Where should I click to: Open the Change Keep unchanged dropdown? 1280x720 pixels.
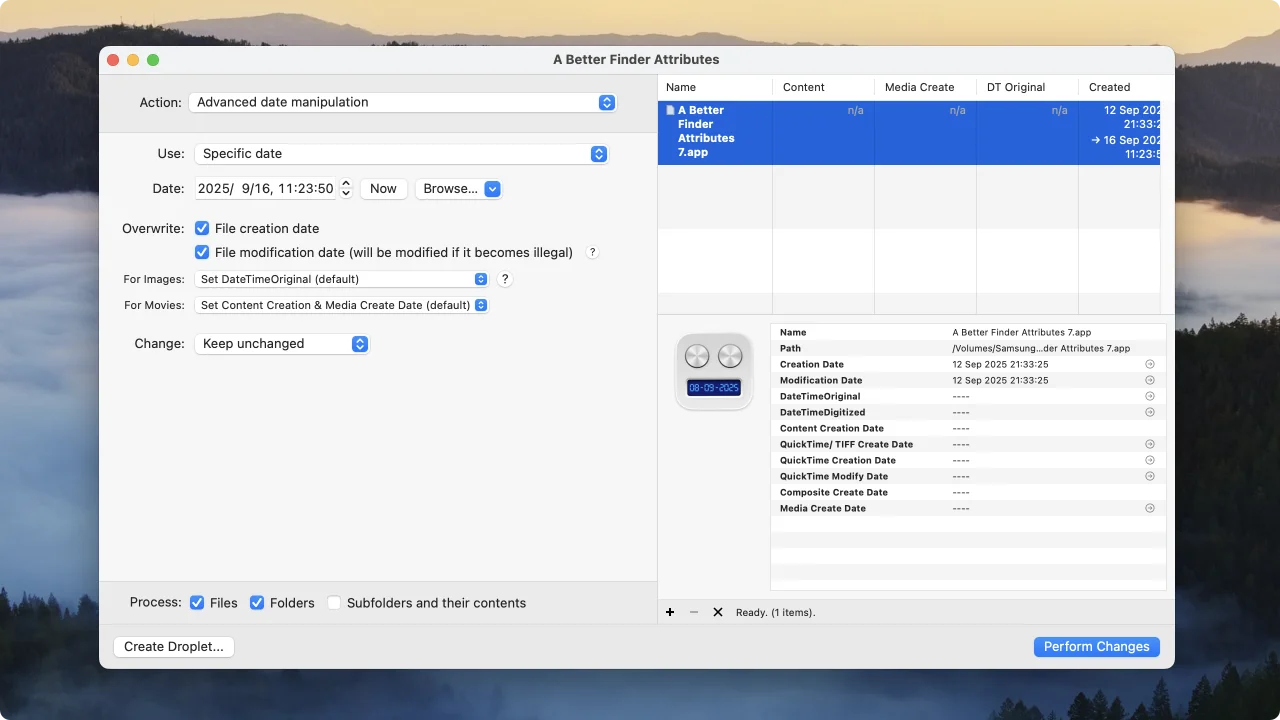[x=282, y=344]
